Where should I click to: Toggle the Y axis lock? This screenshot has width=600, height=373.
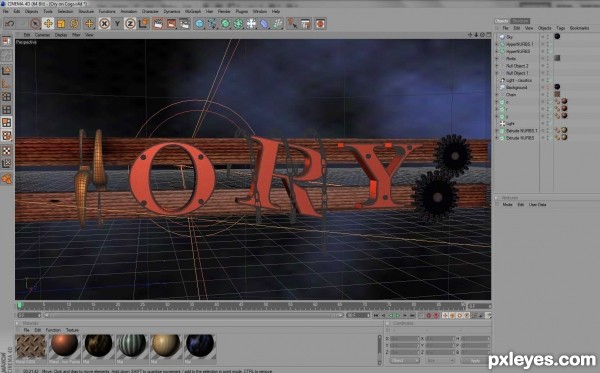click(117, 24)
